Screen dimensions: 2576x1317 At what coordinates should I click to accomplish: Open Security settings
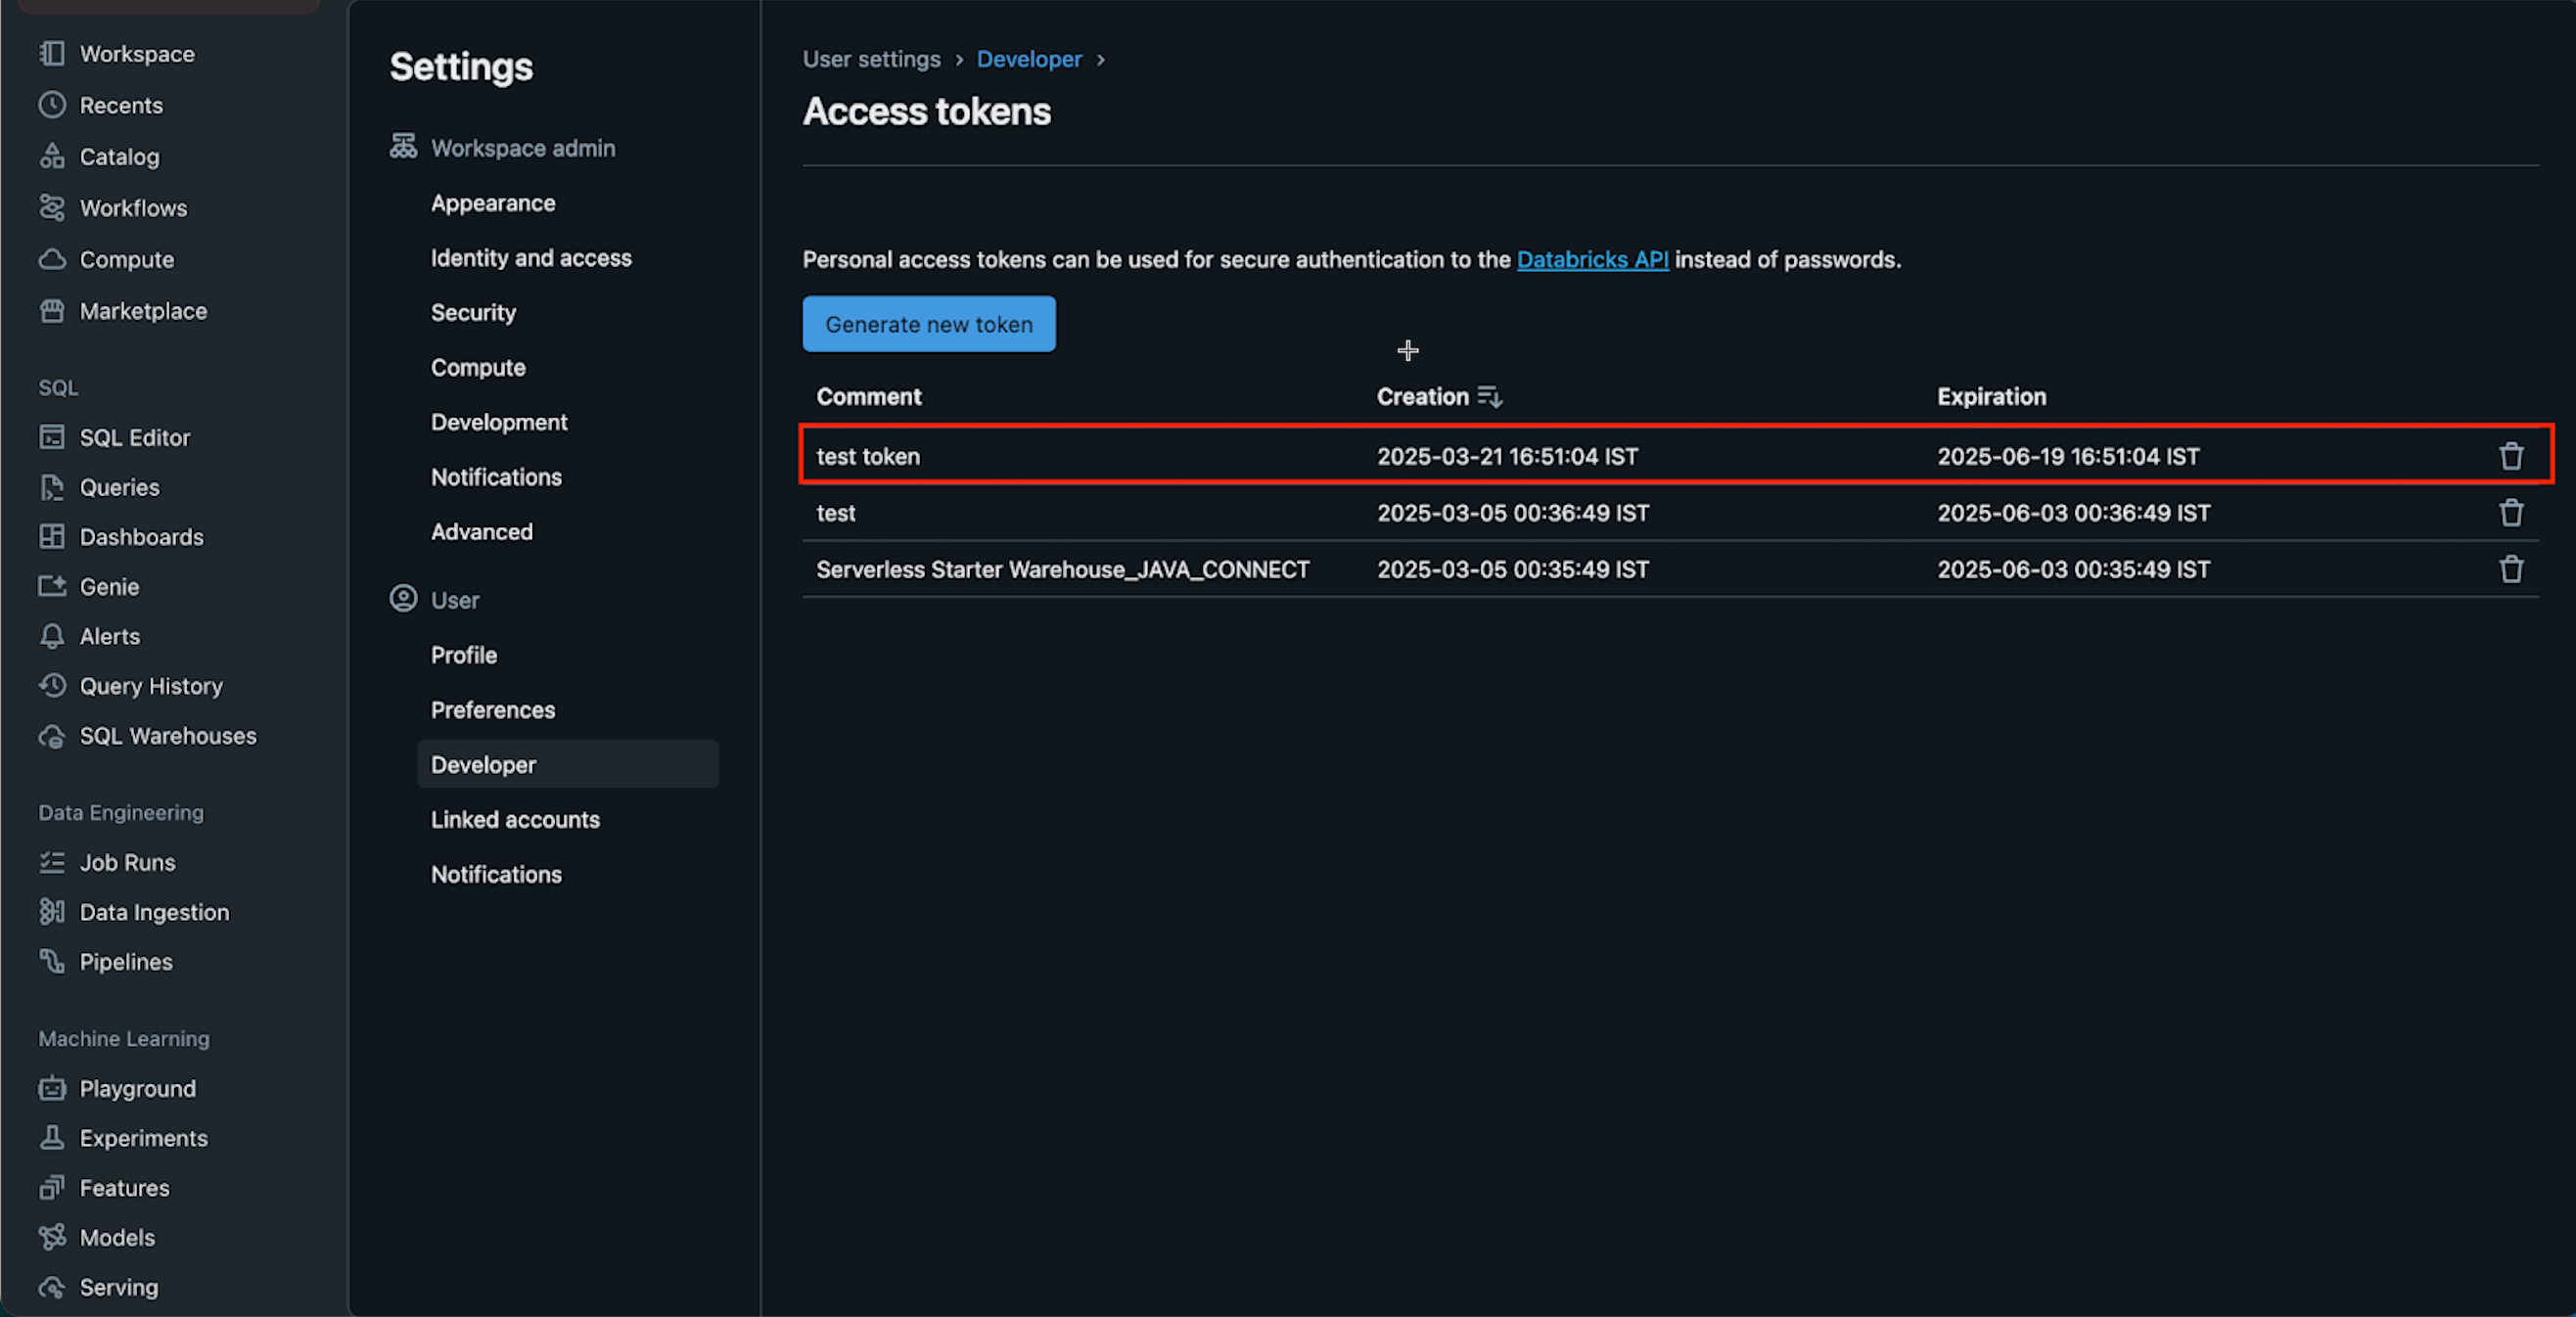point(473,313)
